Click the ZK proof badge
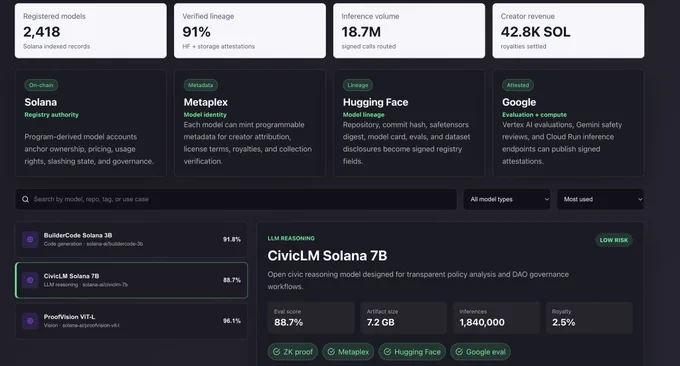680x366 pixels. (x=293, y=352)
